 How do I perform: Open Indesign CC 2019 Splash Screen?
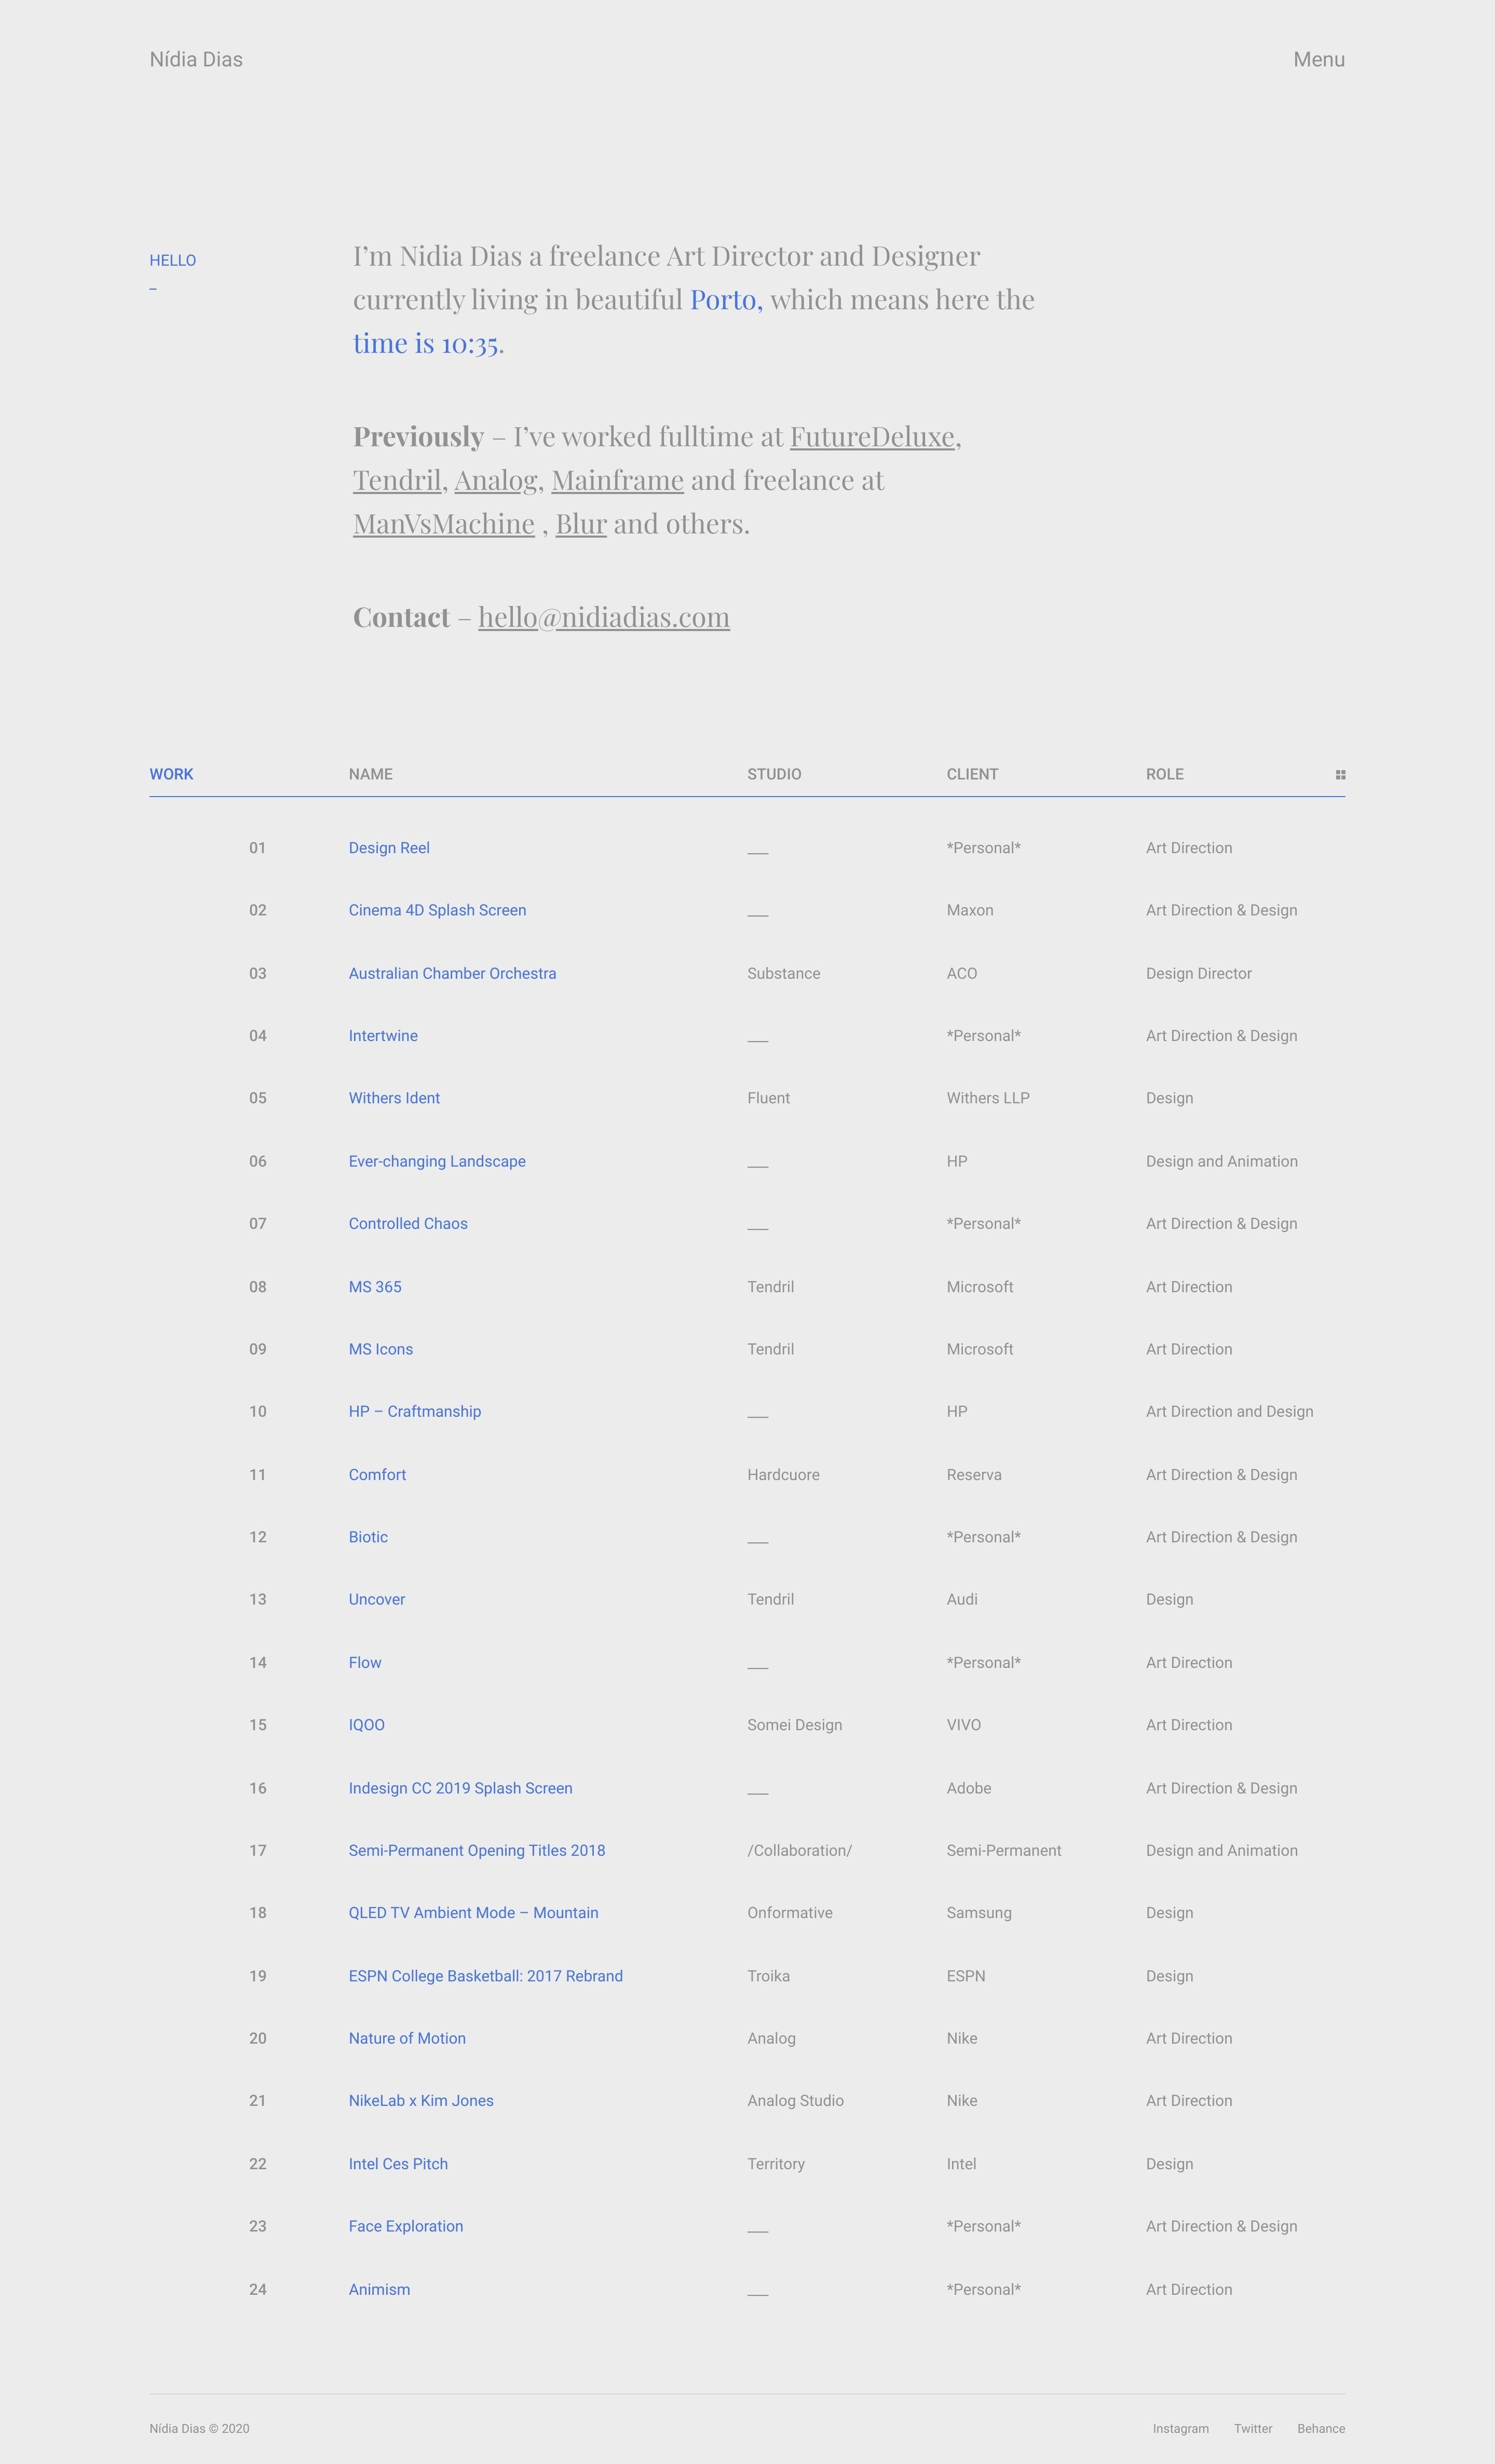click(x=460, y=1788)
